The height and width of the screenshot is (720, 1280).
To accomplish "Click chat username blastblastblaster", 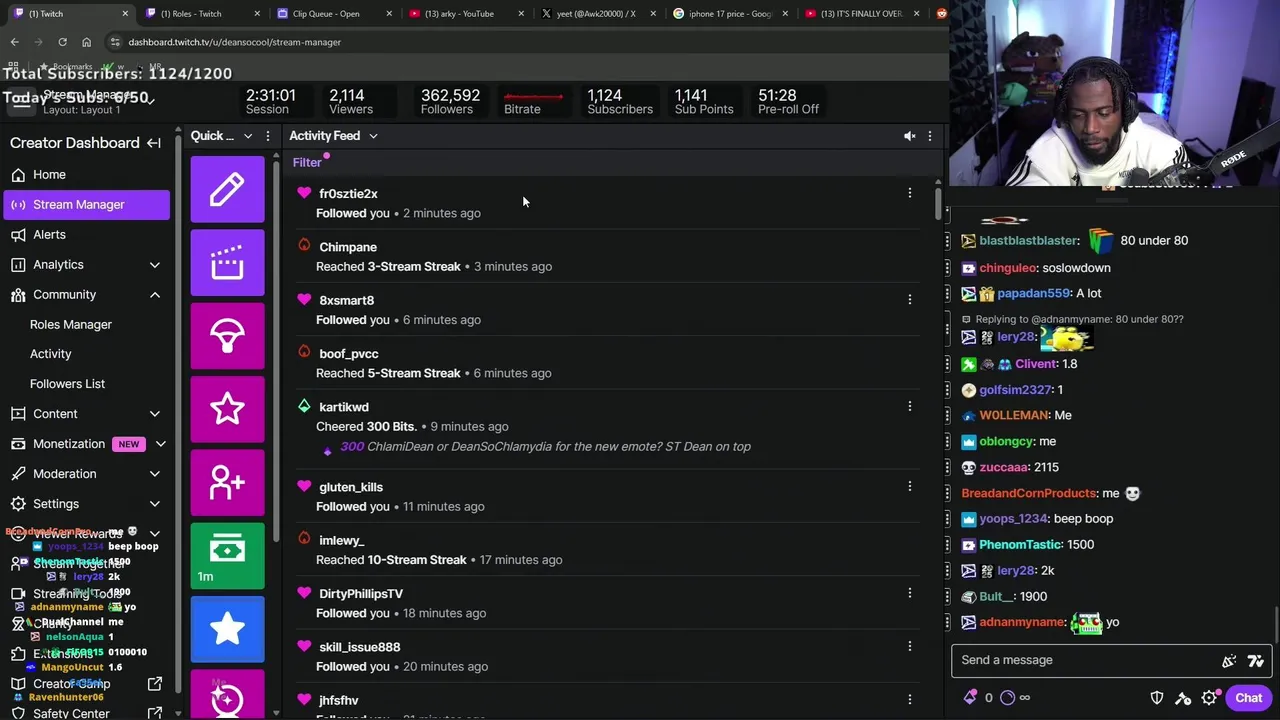I will pos(1029,241).
